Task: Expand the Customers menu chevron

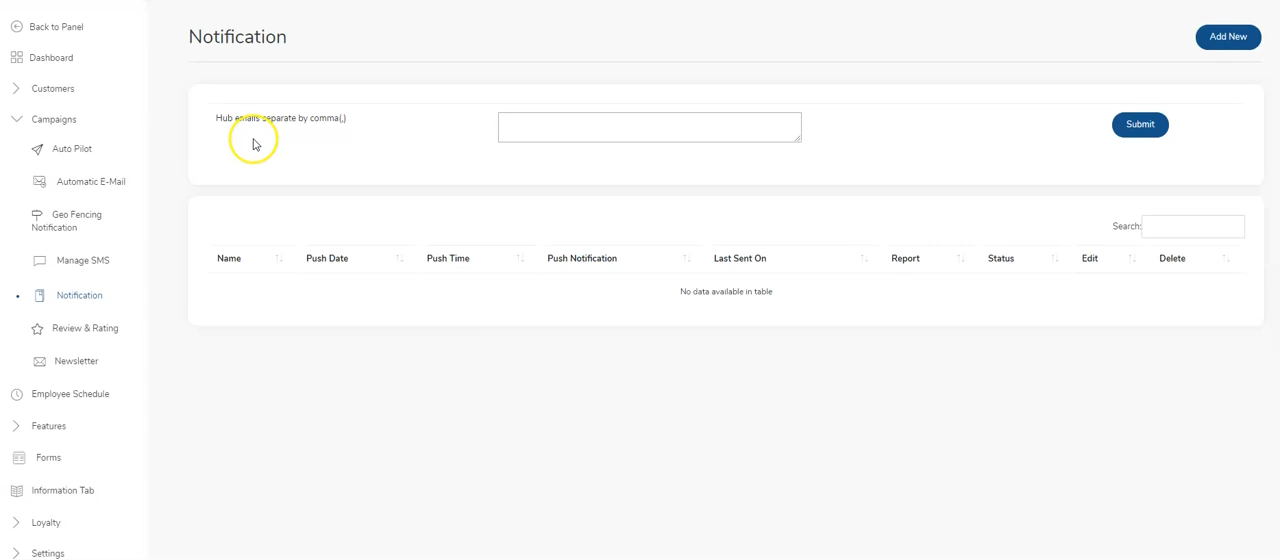Action: 16,89
